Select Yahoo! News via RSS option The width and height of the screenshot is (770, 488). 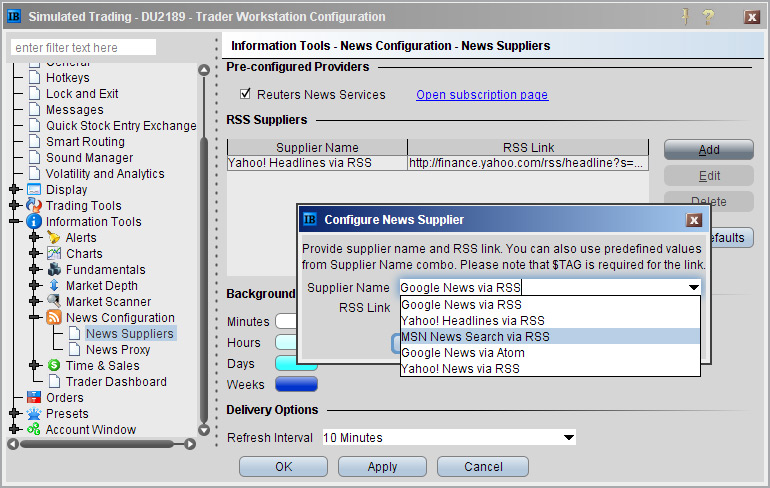(x=550, y=368)
